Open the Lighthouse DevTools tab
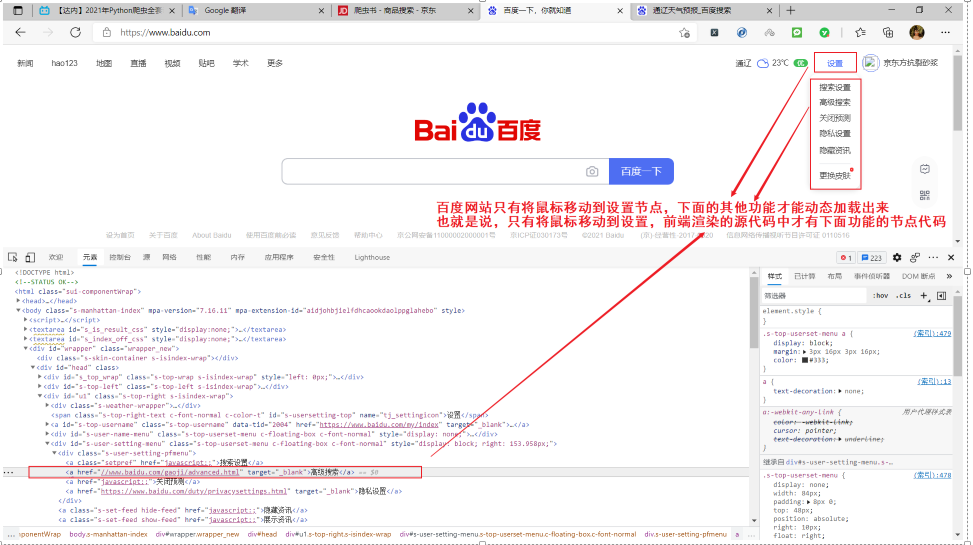 pyautogui.click(x=372, y=257)
